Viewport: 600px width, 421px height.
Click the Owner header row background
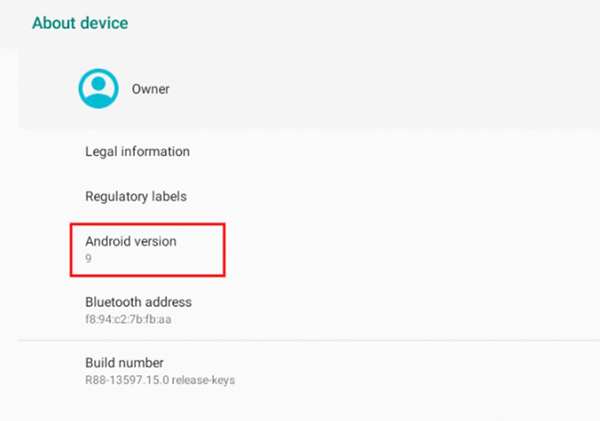(309, 89)
